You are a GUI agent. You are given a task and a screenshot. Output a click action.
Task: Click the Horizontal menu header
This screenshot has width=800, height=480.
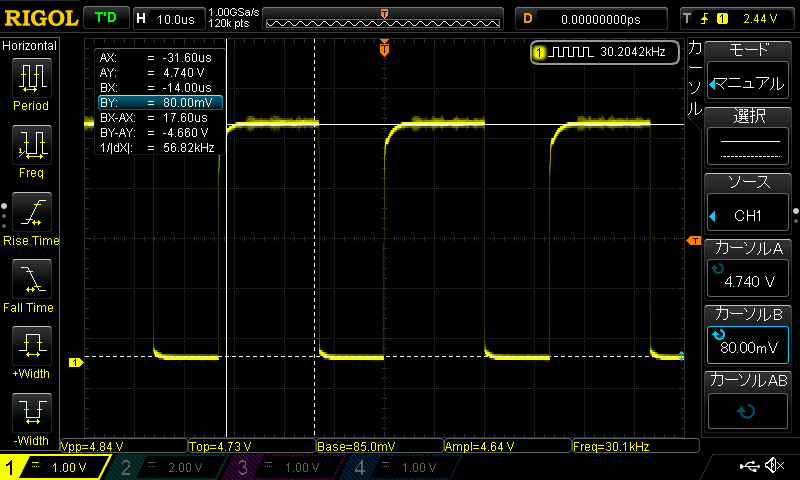coord(30,46)
